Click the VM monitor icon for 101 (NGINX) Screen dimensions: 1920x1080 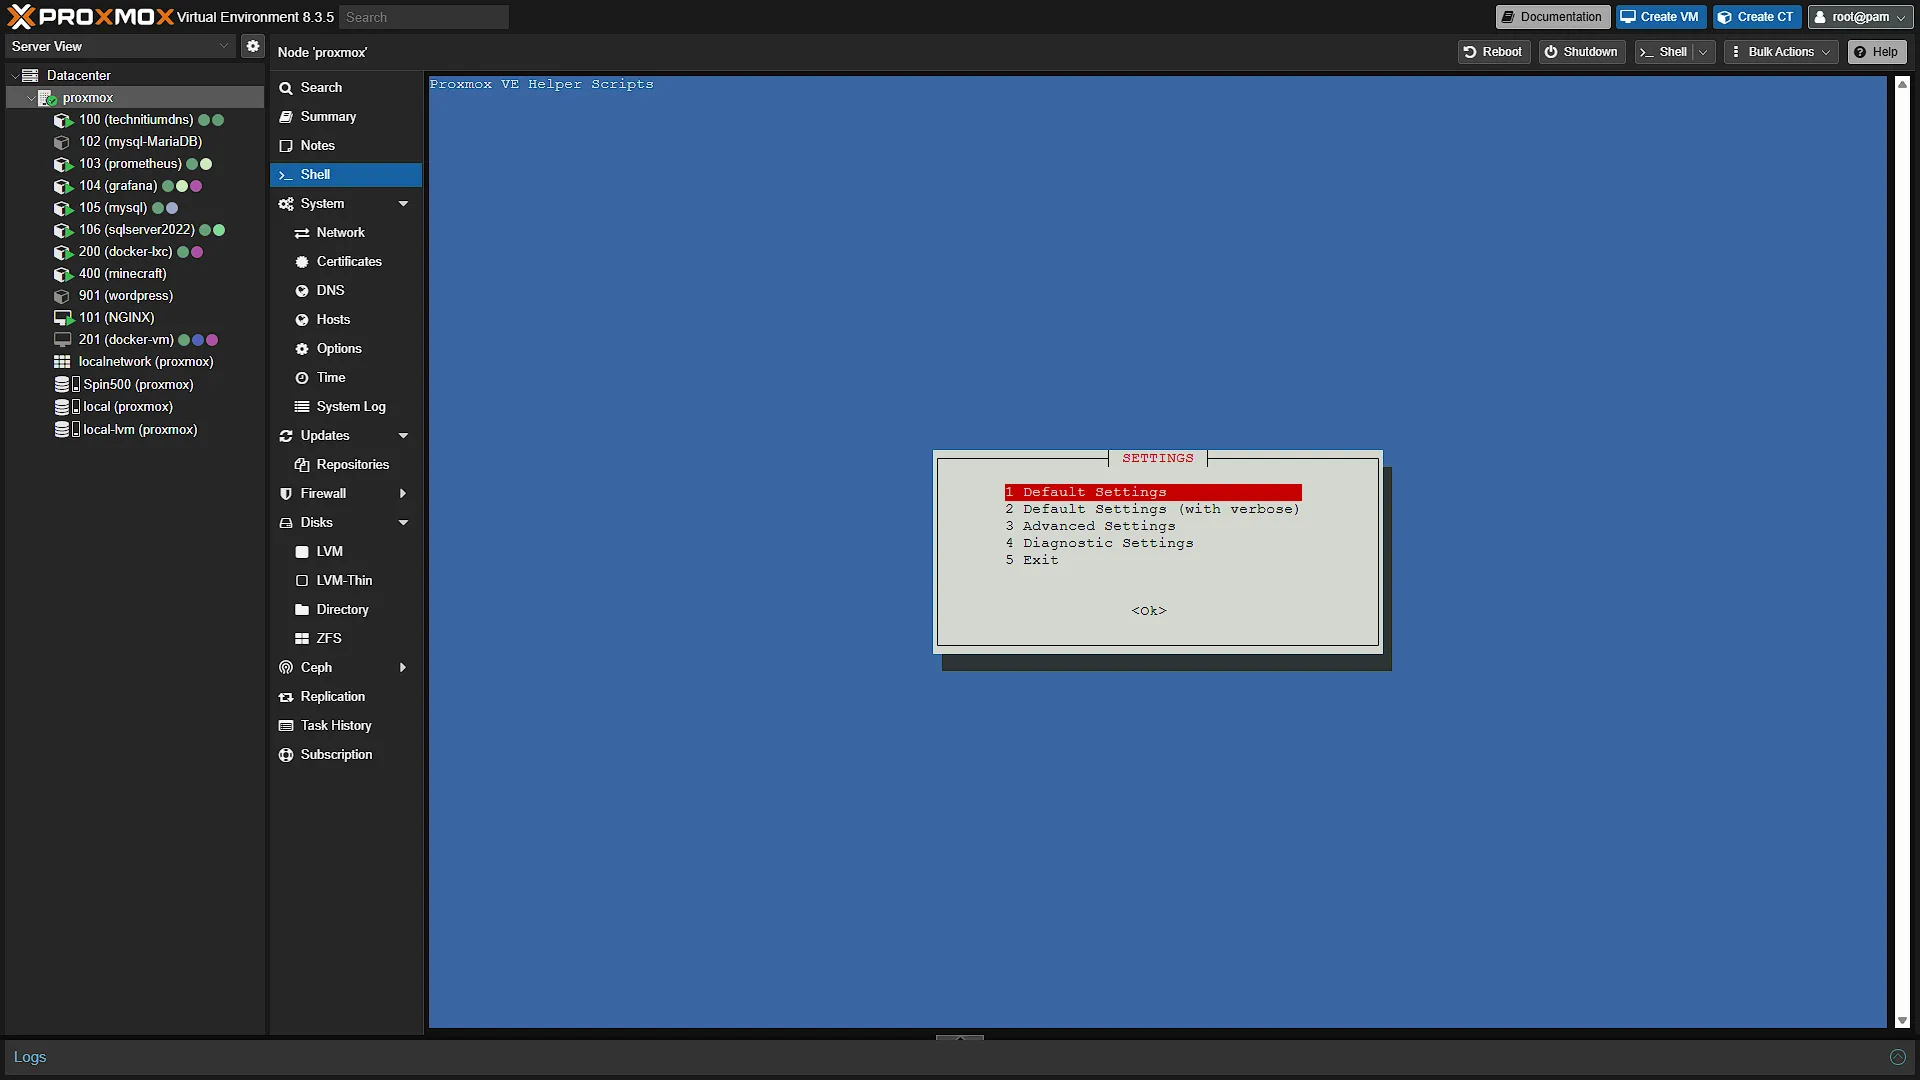coord(63,318)
